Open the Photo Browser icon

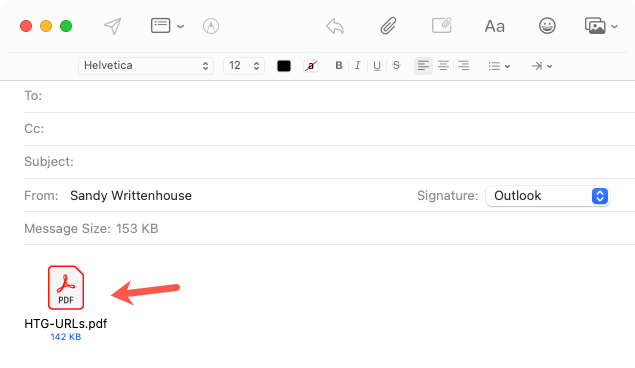coord(595,26)
